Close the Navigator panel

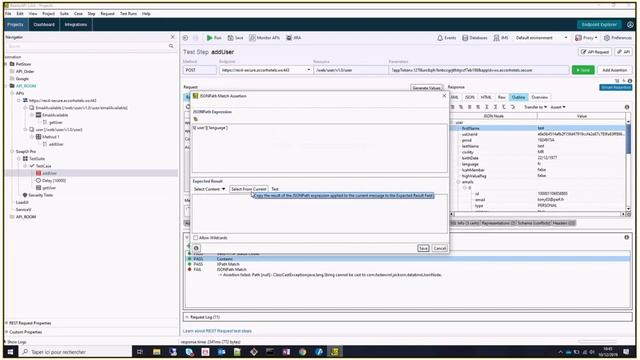tap(172, 37)
